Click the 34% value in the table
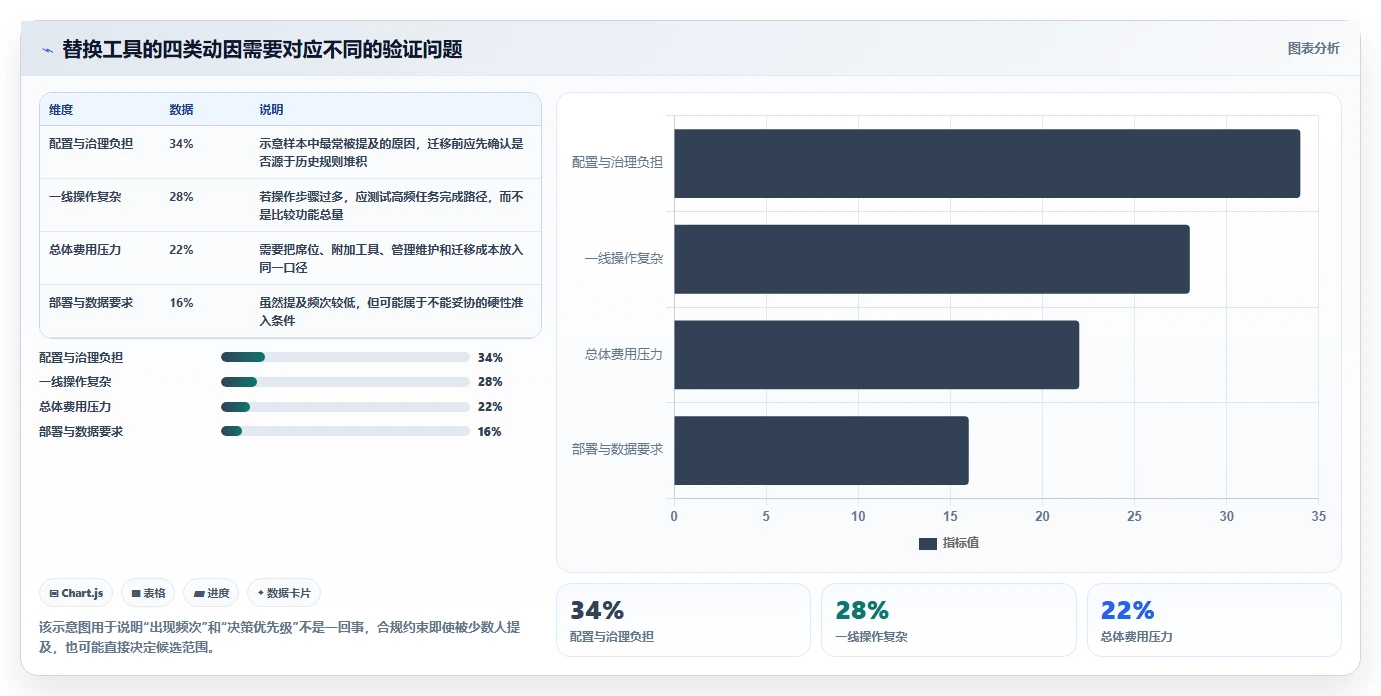The image size is (1381, 696). coord(181,143)
